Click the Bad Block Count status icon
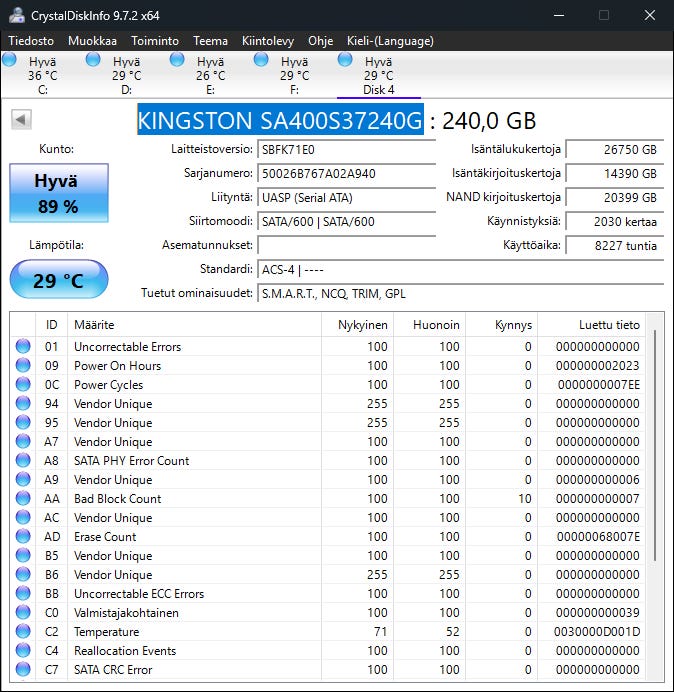674x692 pixels. click(x=23, y=498)
